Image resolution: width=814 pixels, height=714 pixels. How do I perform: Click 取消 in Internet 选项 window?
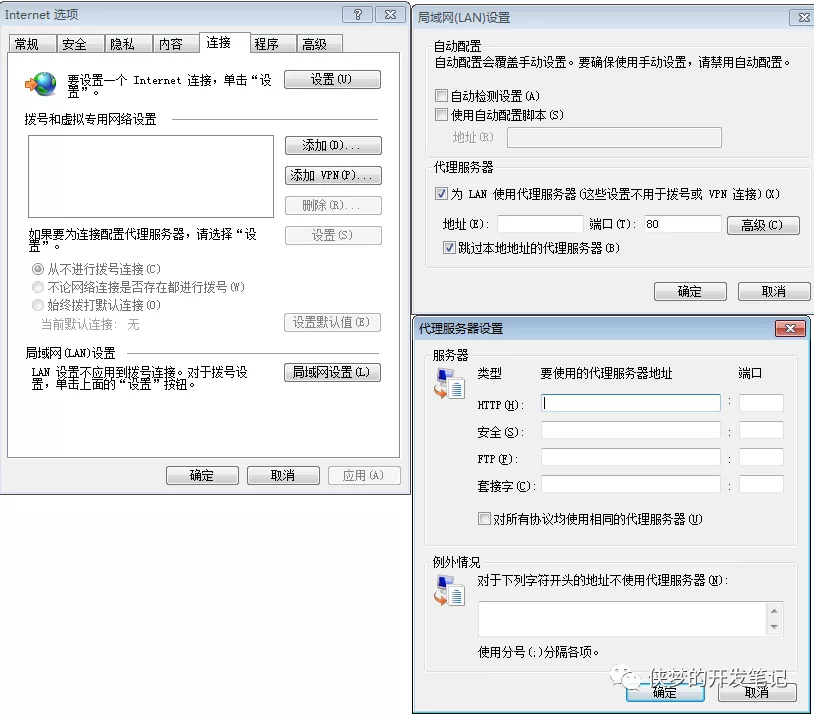(x=283, y=476)
